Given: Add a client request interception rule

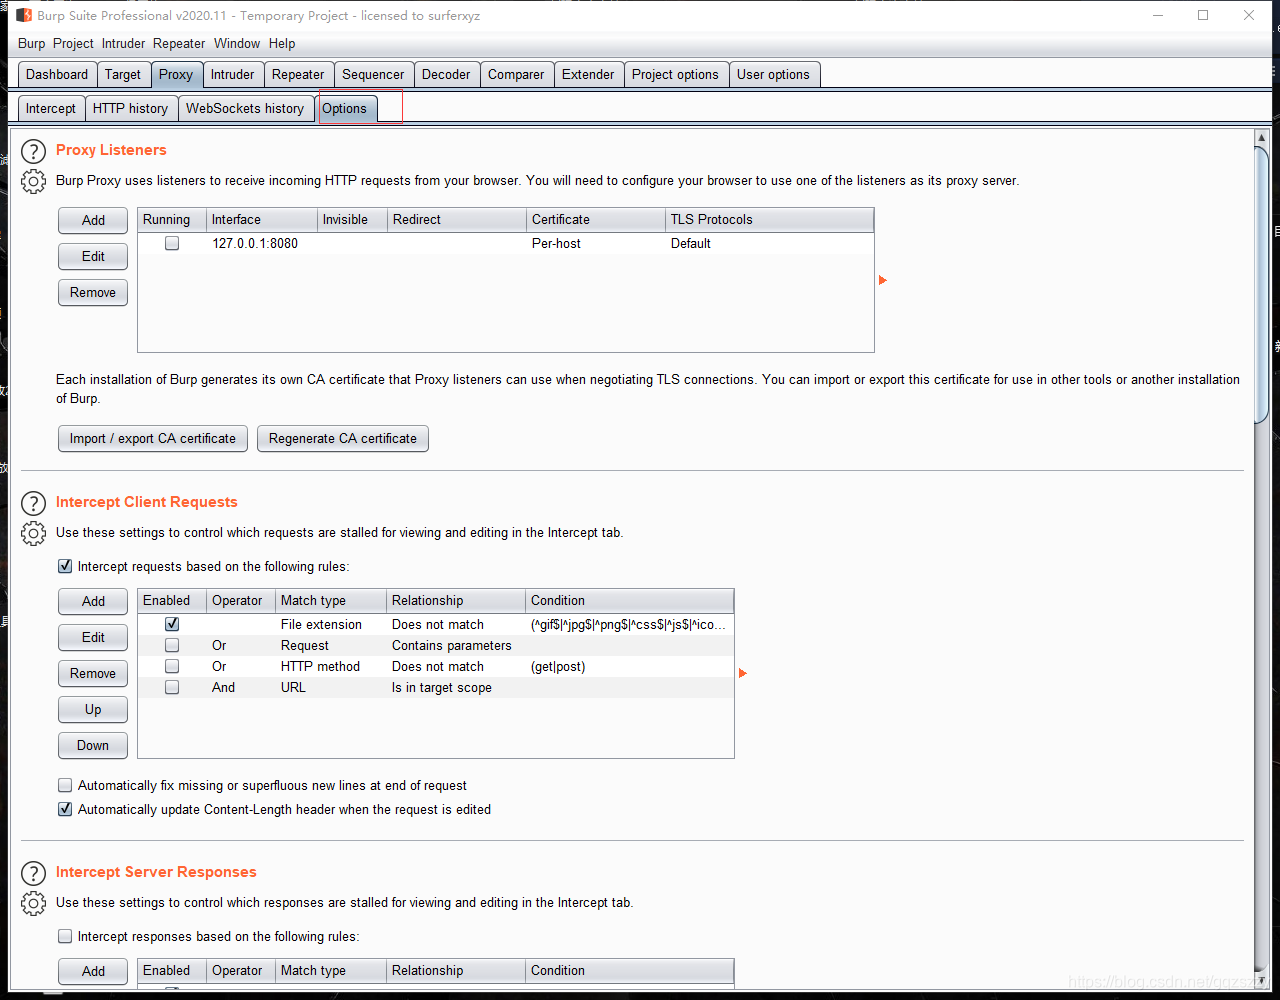Looking at the screenshot, I should [x=93, y=601].
